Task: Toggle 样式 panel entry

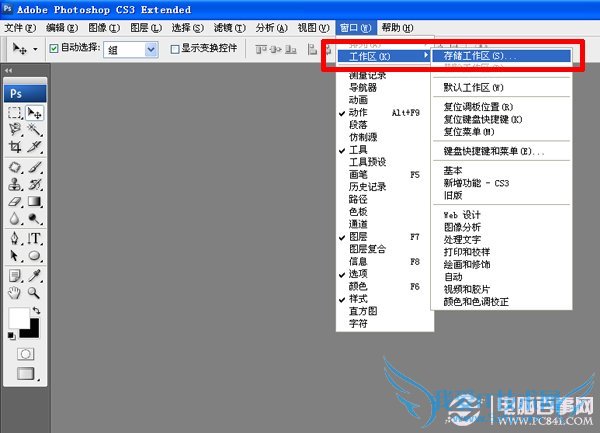Action: pyautogui.click(x=385, y=299)
